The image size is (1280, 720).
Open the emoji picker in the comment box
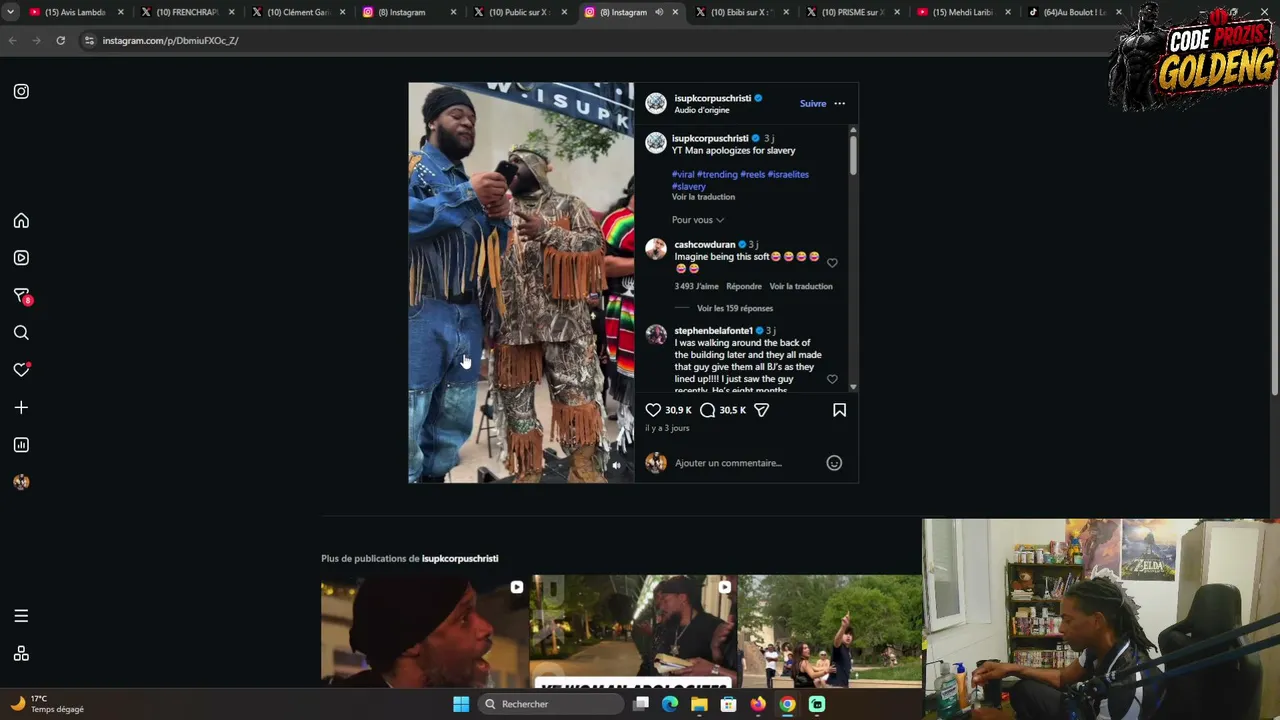click(834, 463)
